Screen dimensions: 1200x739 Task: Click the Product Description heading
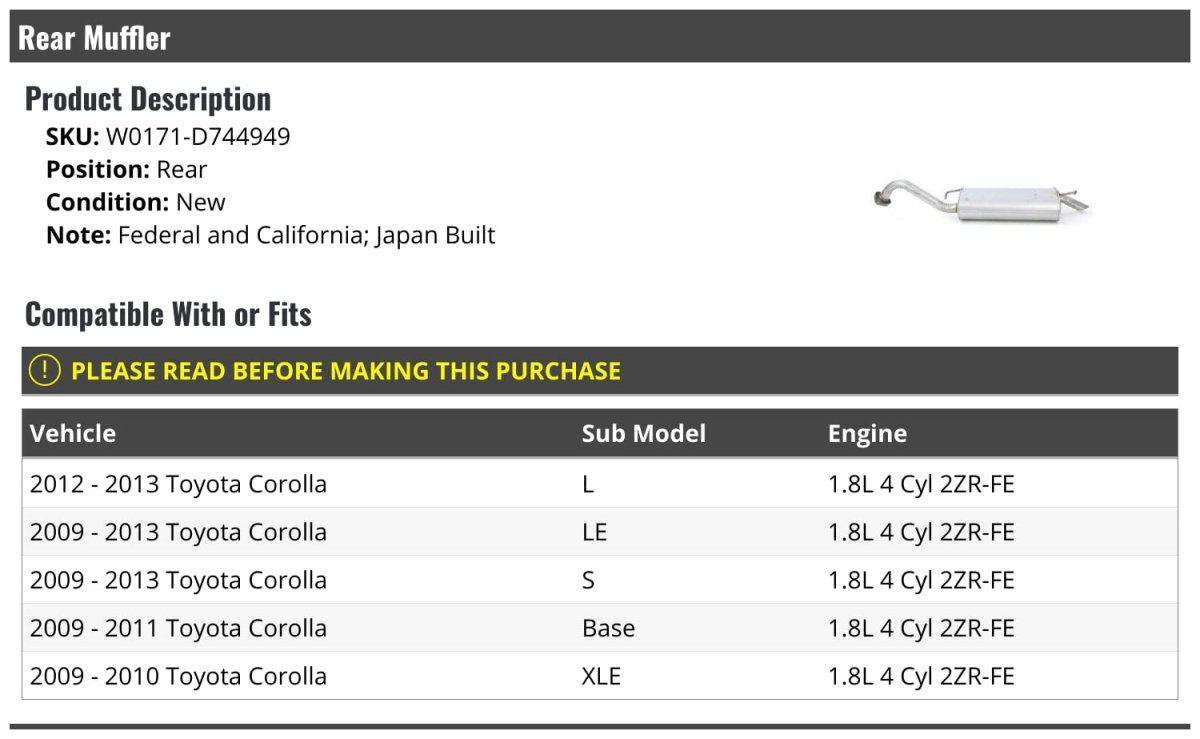(148, 99)
